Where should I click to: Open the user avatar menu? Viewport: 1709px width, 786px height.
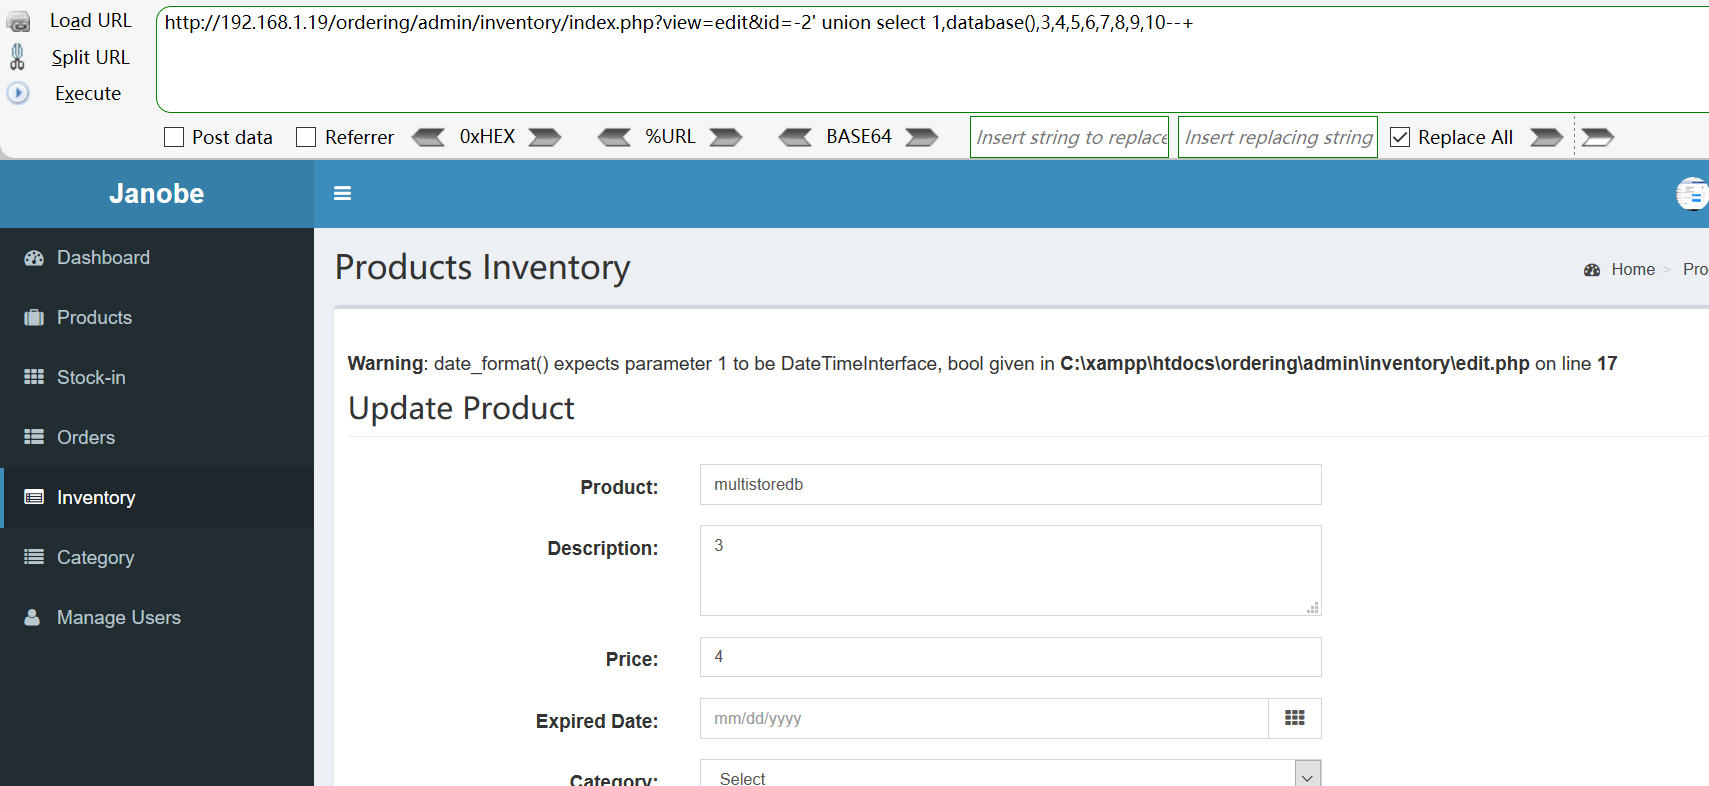tap(1692, 194)
